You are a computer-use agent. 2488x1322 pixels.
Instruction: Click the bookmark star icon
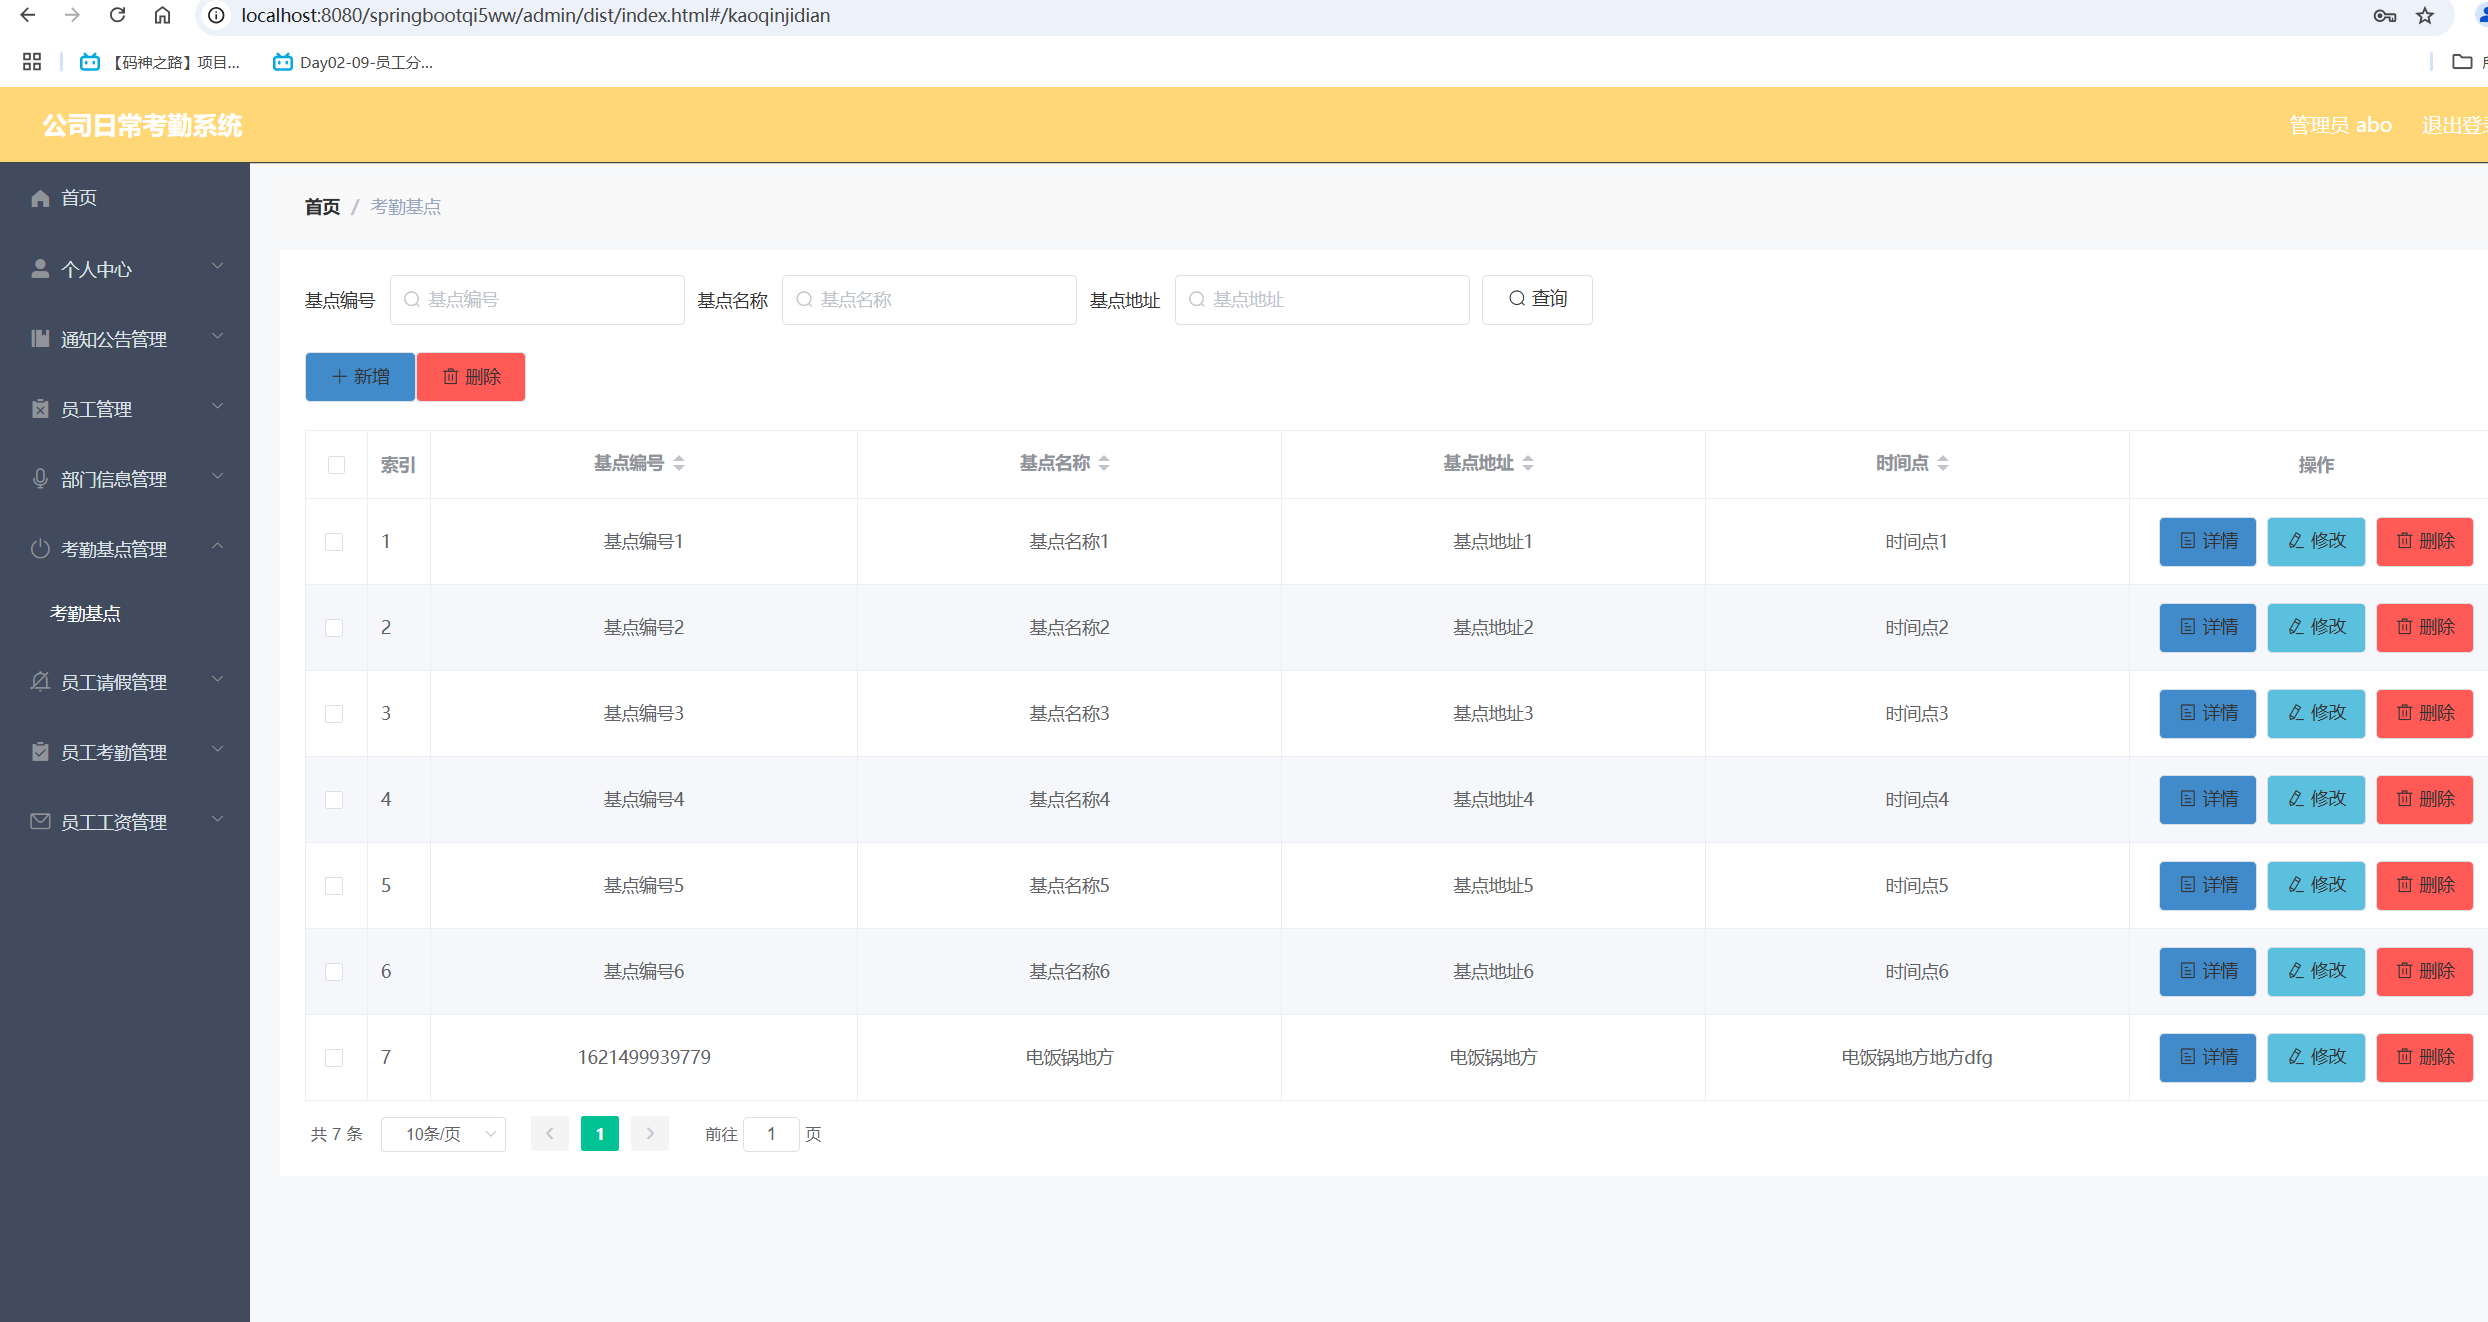[2425, 15]
